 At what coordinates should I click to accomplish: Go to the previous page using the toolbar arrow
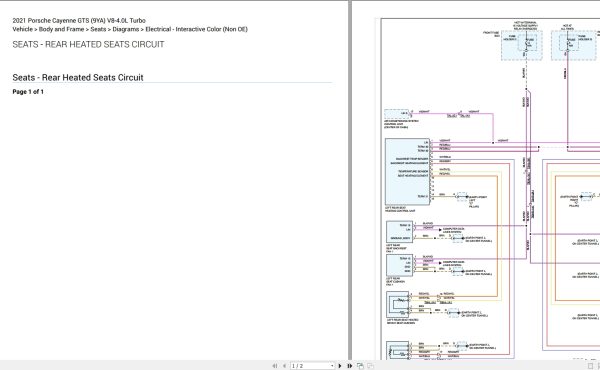(284, 366)
